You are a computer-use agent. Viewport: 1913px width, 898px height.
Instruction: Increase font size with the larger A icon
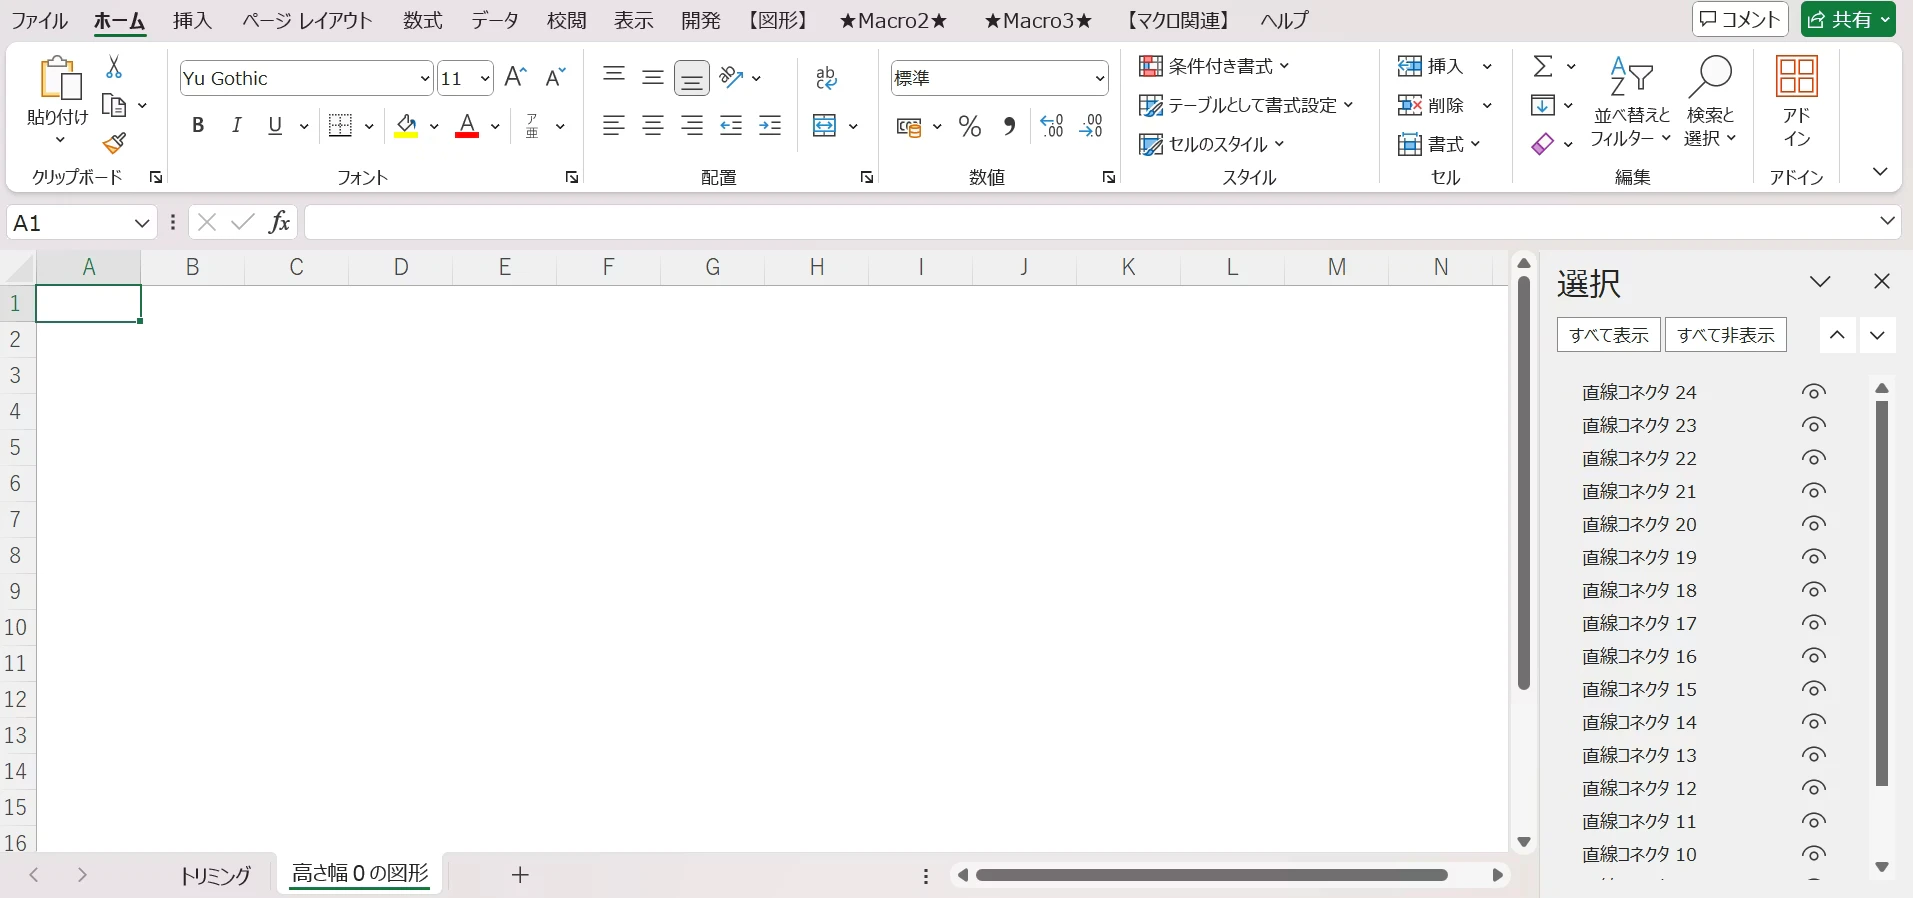click(516, 77)
